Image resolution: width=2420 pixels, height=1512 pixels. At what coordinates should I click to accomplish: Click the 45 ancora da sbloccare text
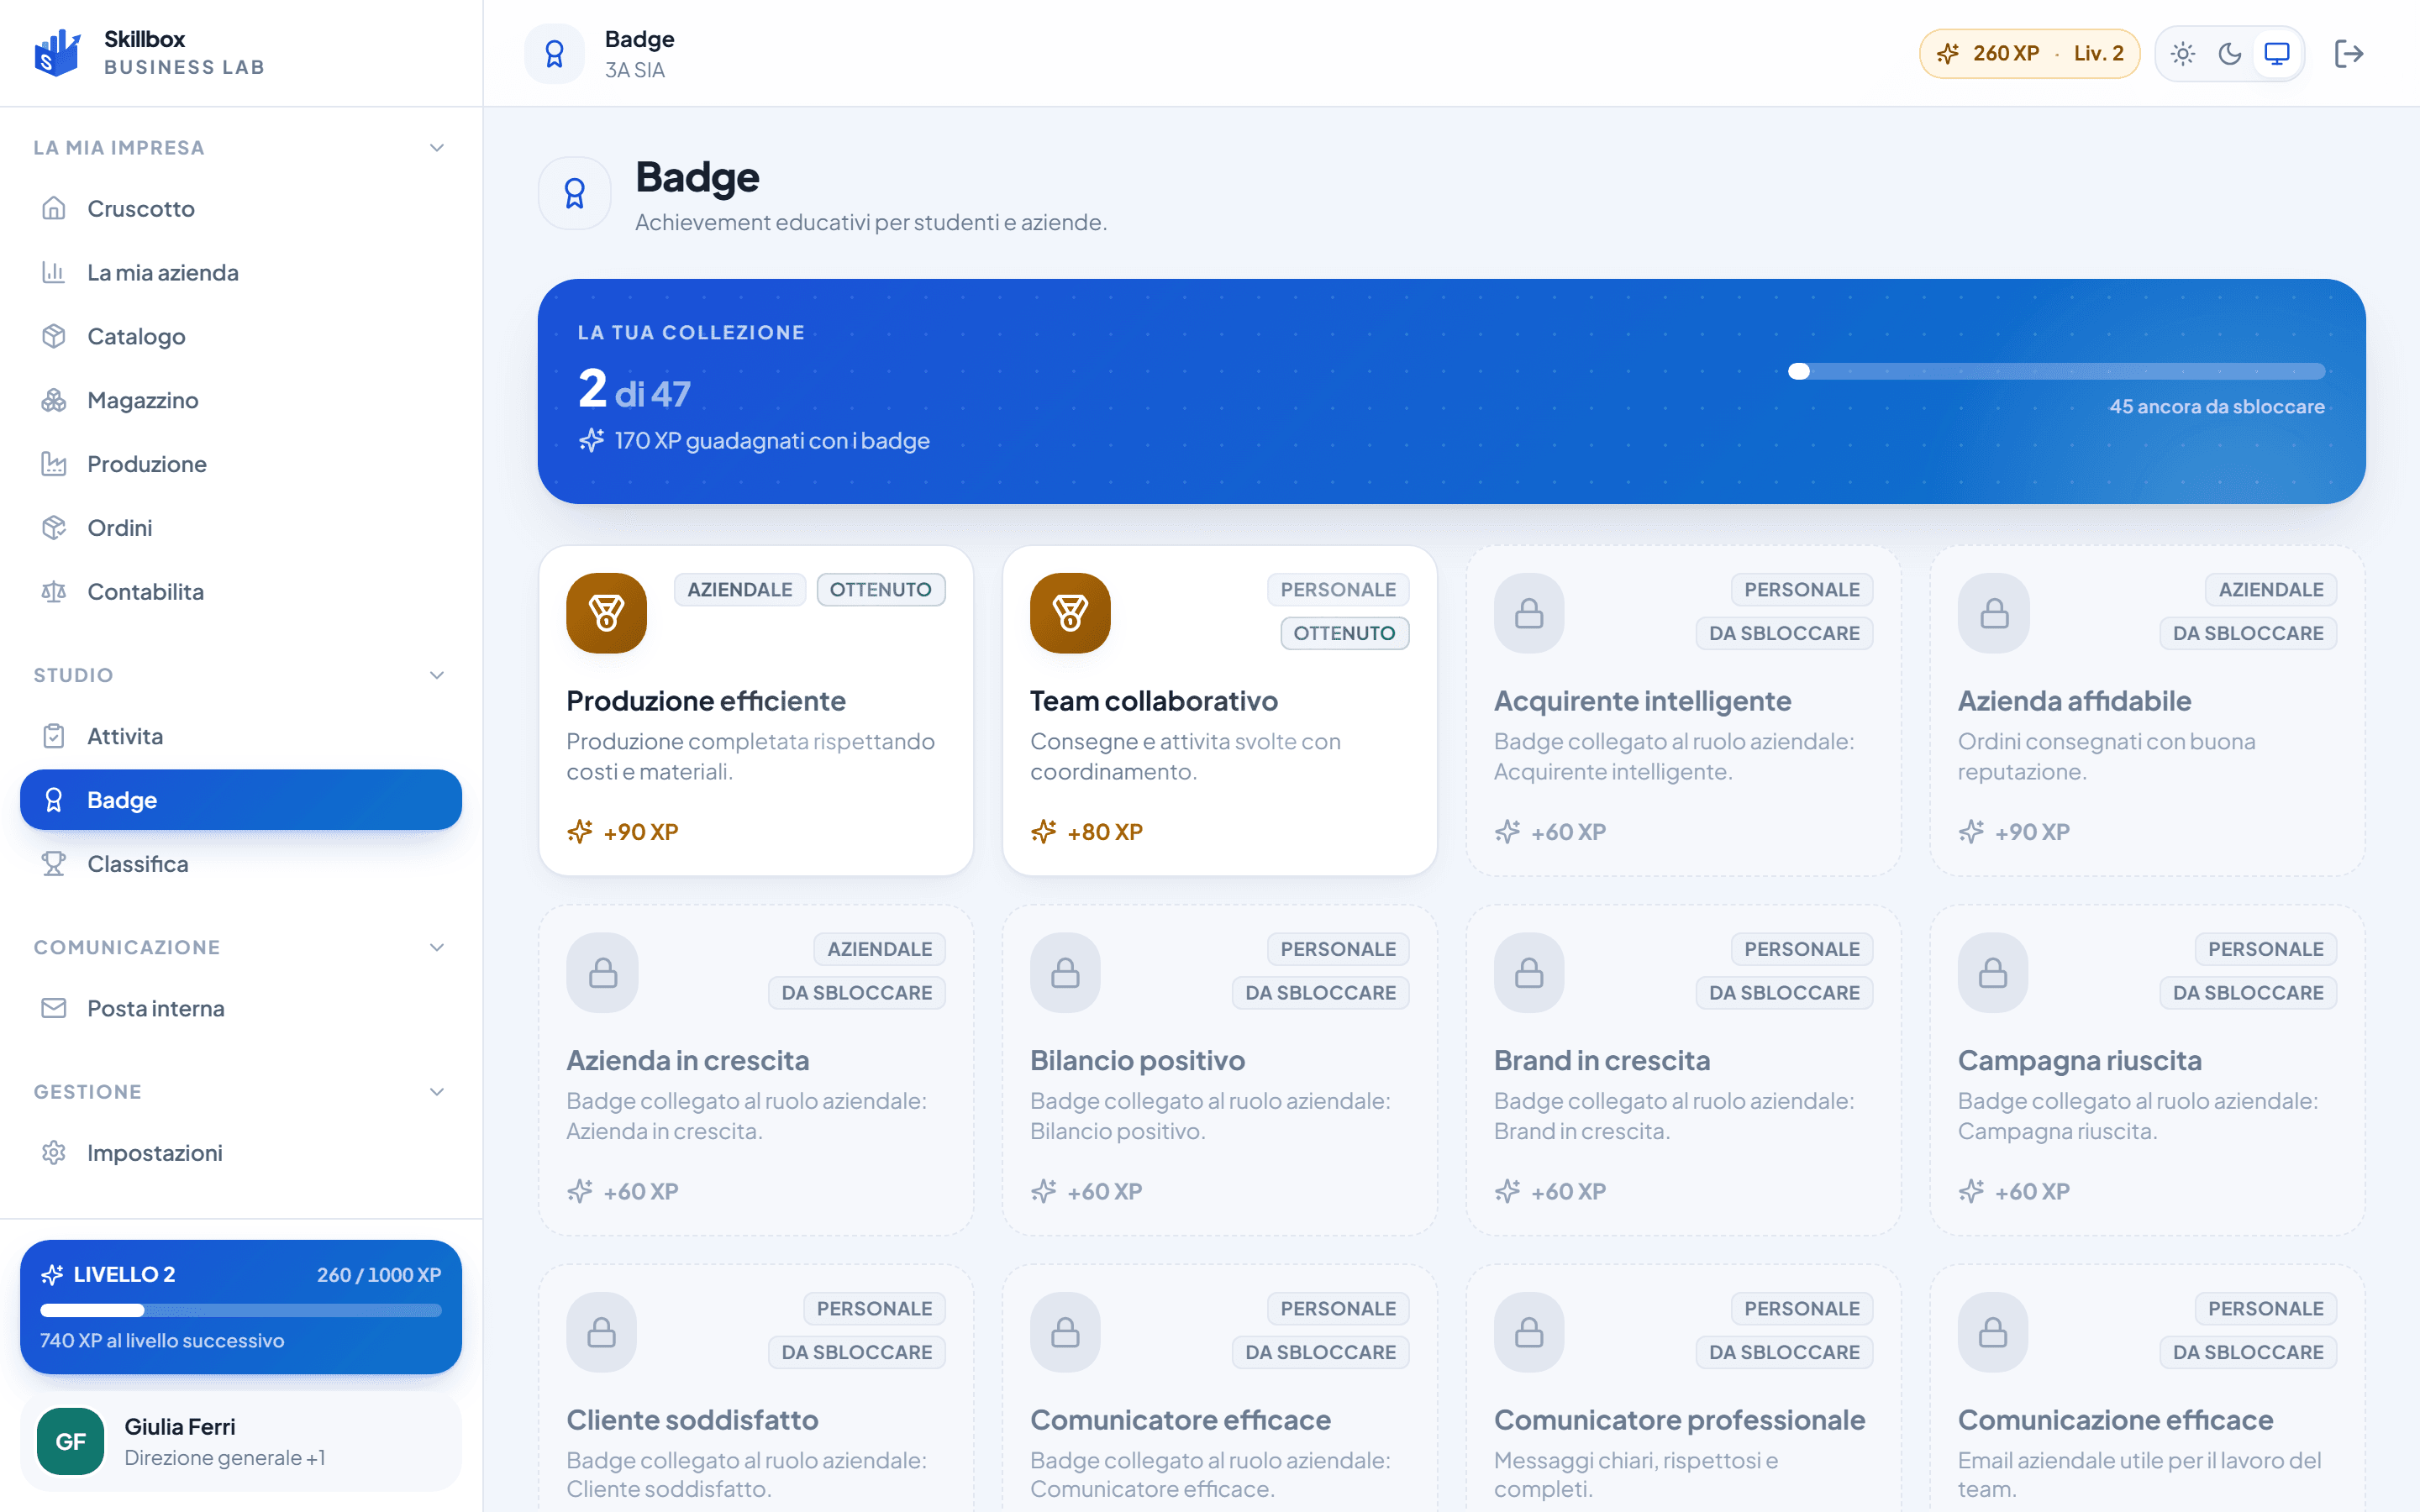(2217, 407)
